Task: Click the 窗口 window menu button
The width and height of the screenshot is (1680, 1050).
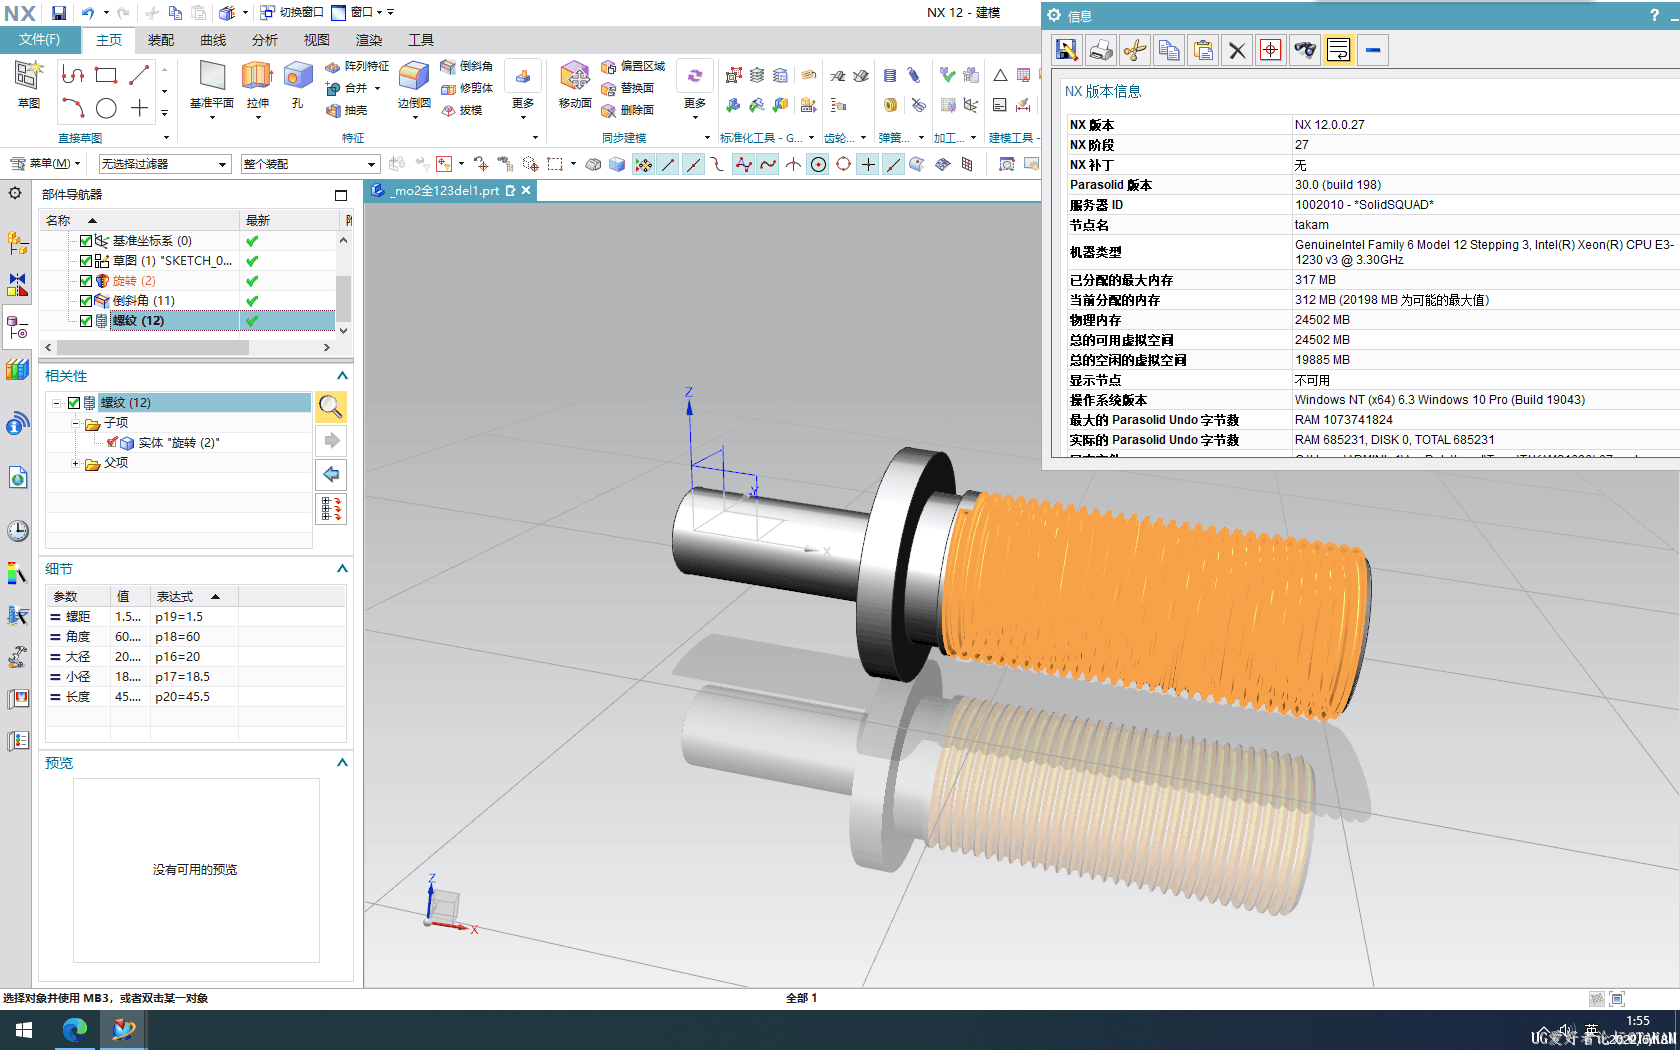Action: click(x=357, y=13)
